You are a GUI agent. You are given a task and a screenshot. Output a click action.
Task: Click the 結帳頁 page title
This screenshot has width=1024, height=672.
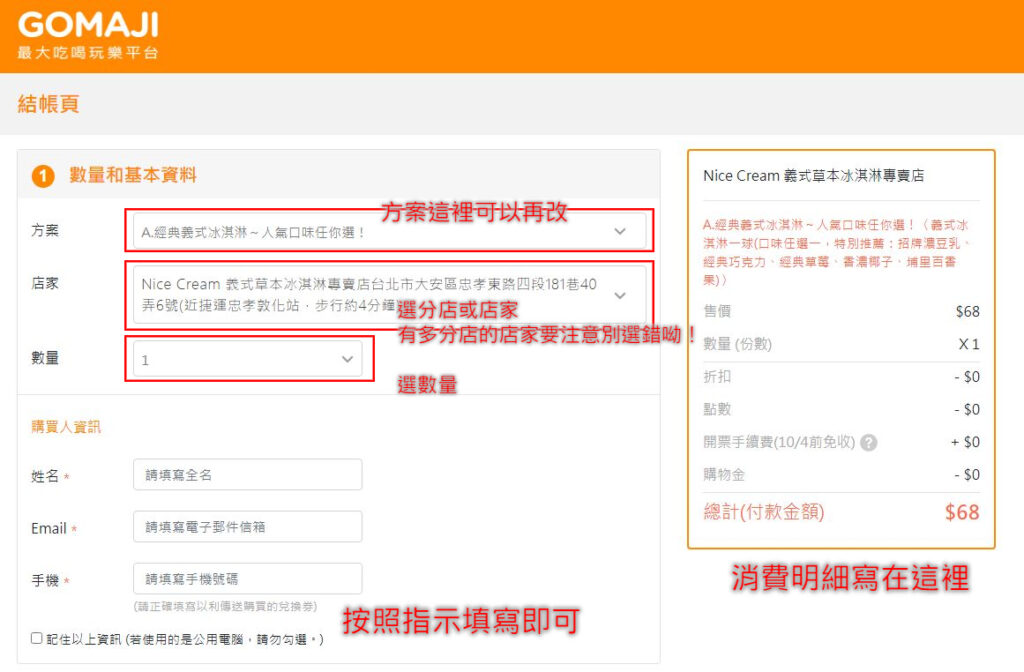click(x=48, y=104)
